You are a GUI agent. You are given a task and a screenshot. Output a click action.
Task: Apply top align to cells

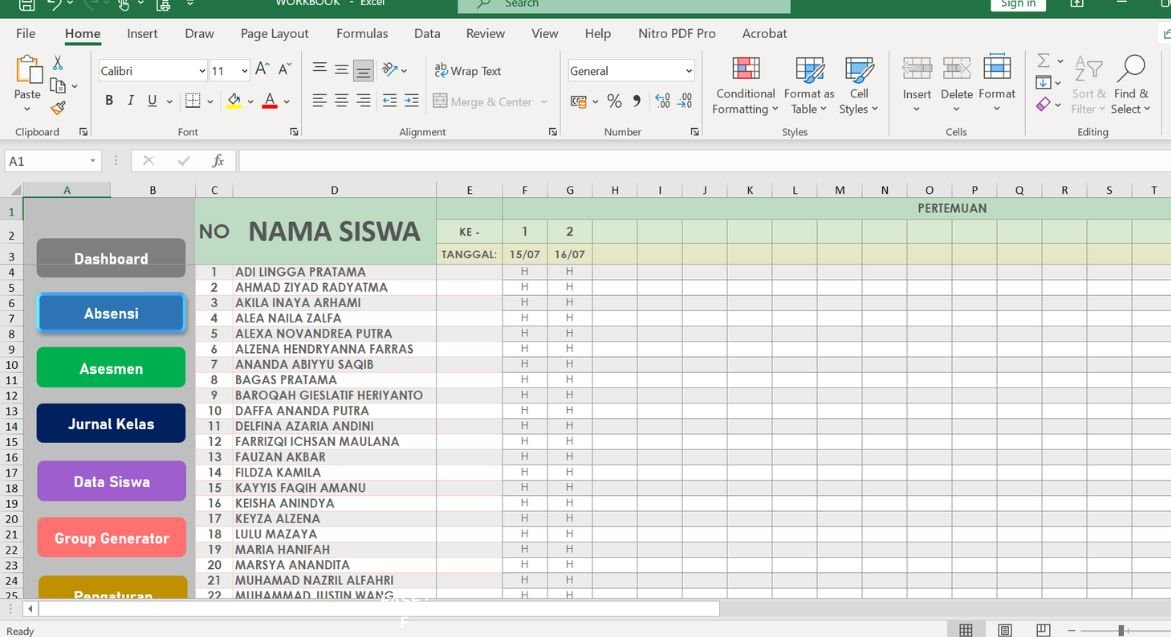point(320,70)
